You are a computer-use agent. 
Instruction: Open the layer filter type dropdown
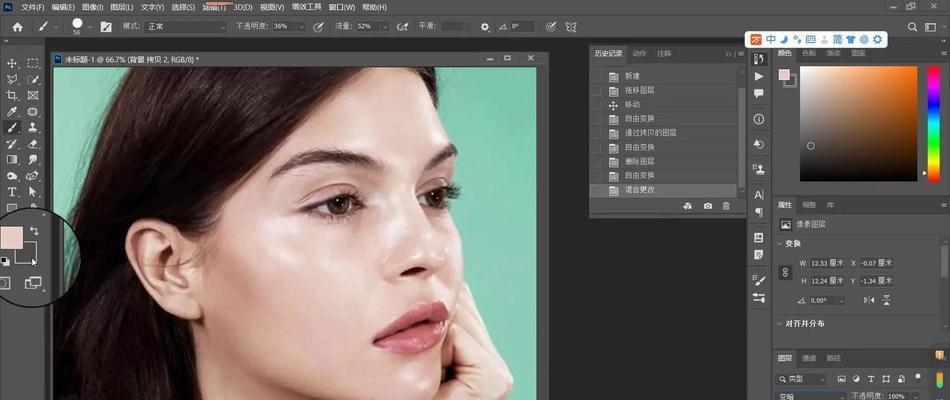click(802, 379)
